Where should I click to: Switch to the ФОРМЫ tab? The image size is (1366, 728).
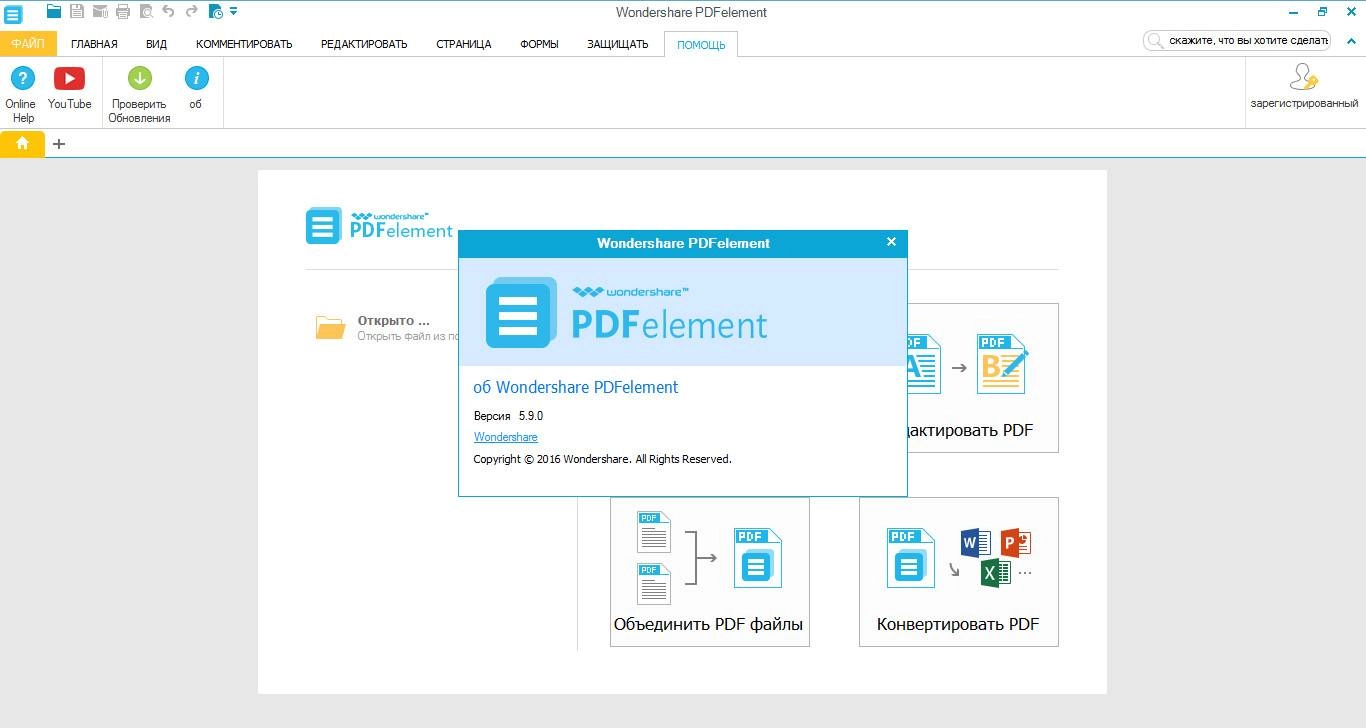click(x=539, y=44)
